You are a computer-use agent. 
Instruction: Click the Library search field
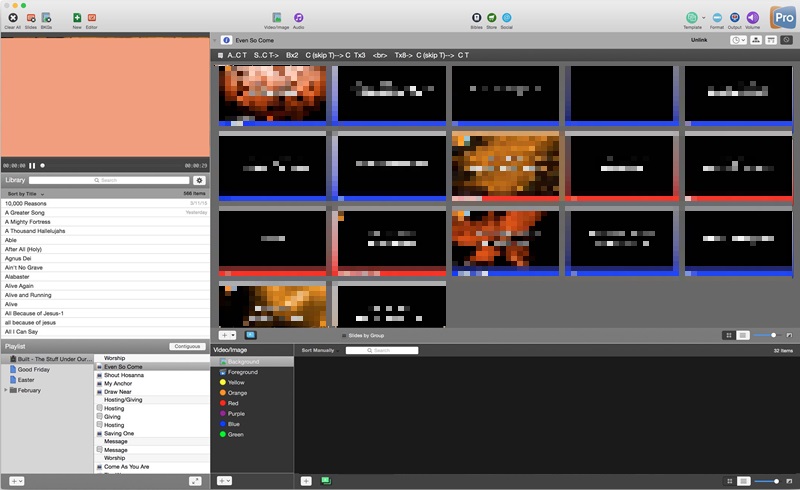tap(109, 180)
